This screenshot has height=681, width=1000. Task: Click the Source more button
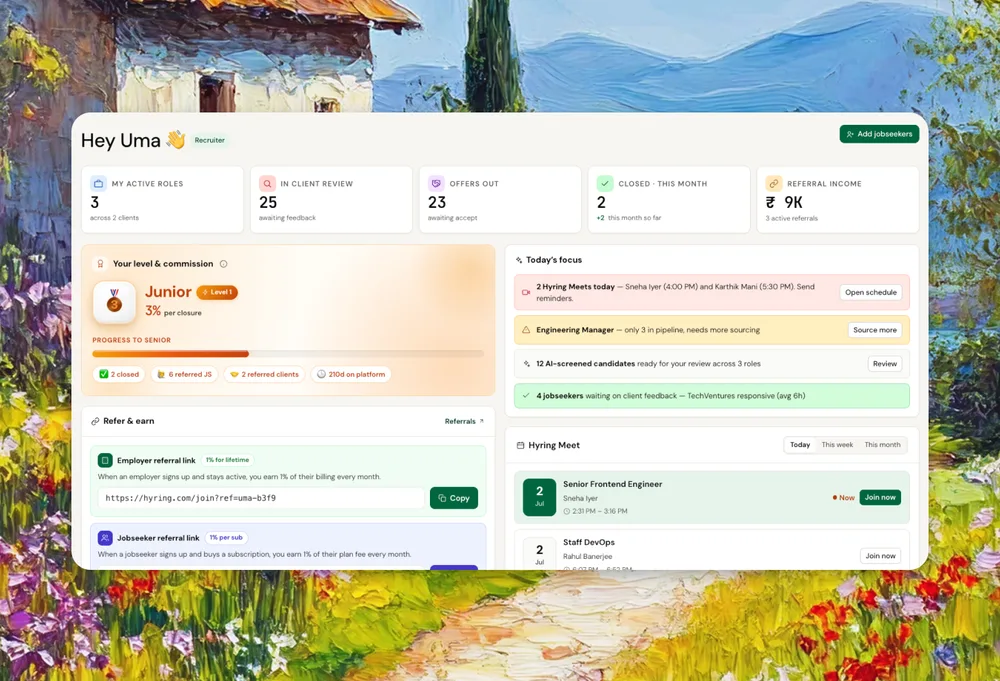[x=874, y=330]
